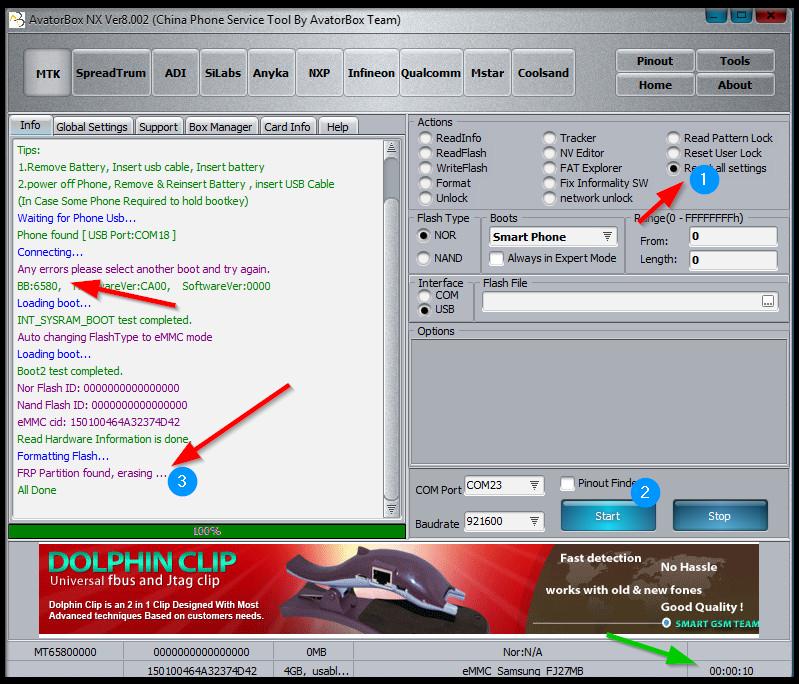The width and height of the screenshot is (799, 684).
Task: Click the Start button
Action: coord(608,516)
